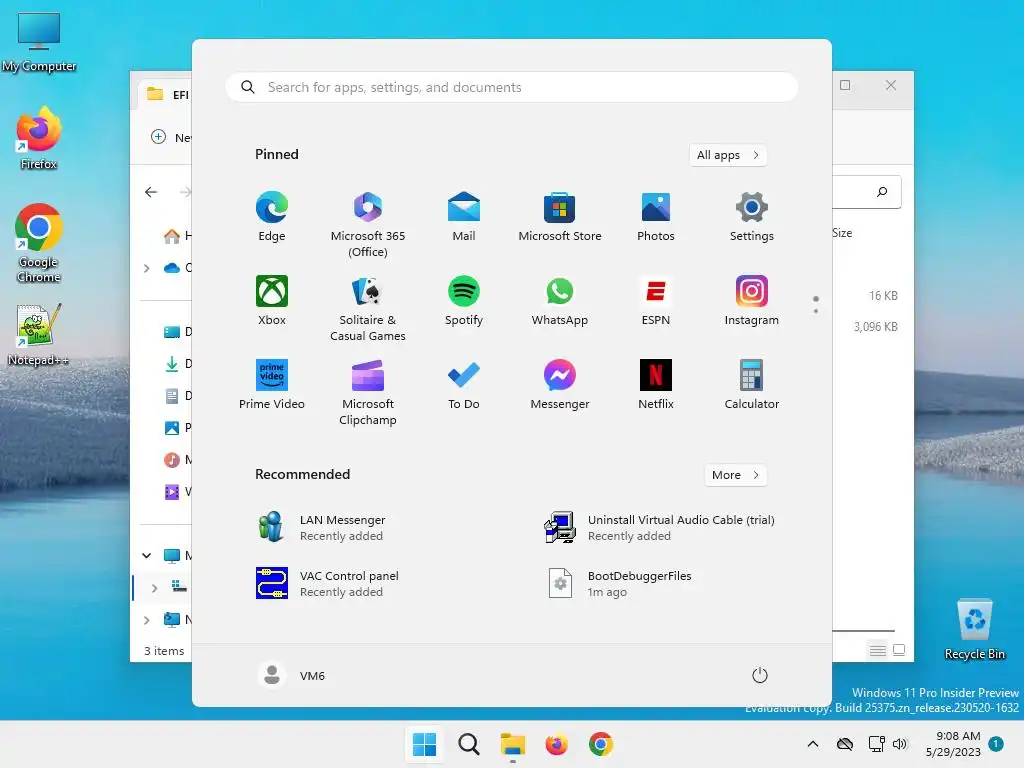This screenshot has height=768, width=1024.
Task: Launch Spotify from pinned apps
Action: coord(464,300)
